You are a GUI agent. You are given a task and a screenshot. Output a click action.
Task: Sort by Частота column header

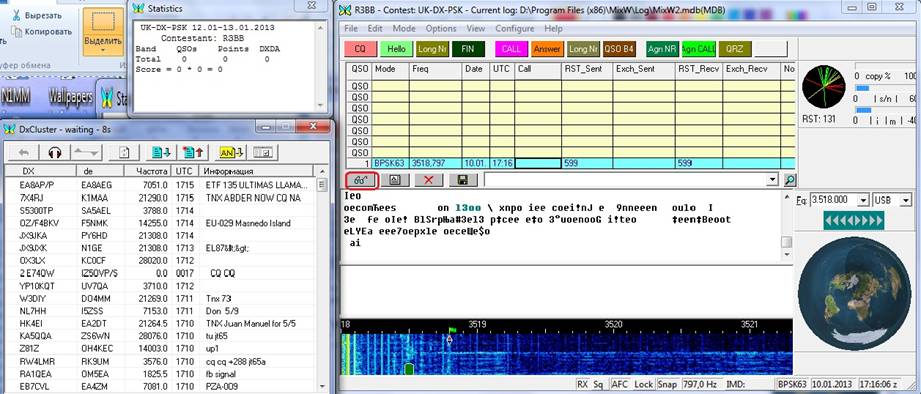[147, 171]
